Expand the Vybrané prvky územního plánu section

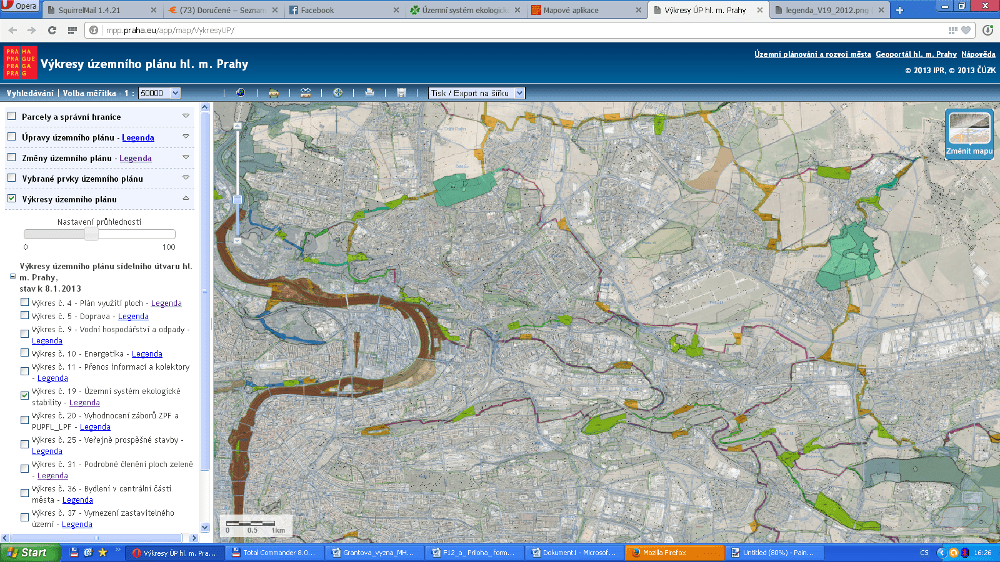185,178
